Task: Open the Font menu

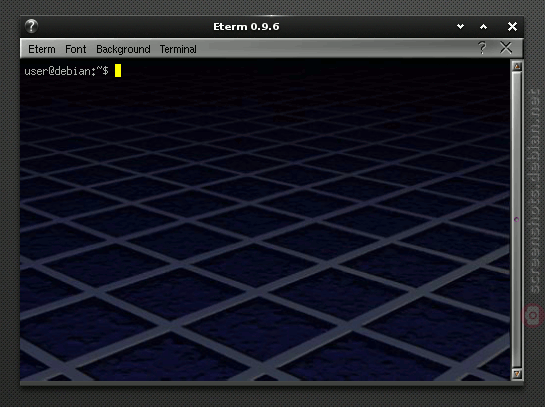Action: [75, 49]
